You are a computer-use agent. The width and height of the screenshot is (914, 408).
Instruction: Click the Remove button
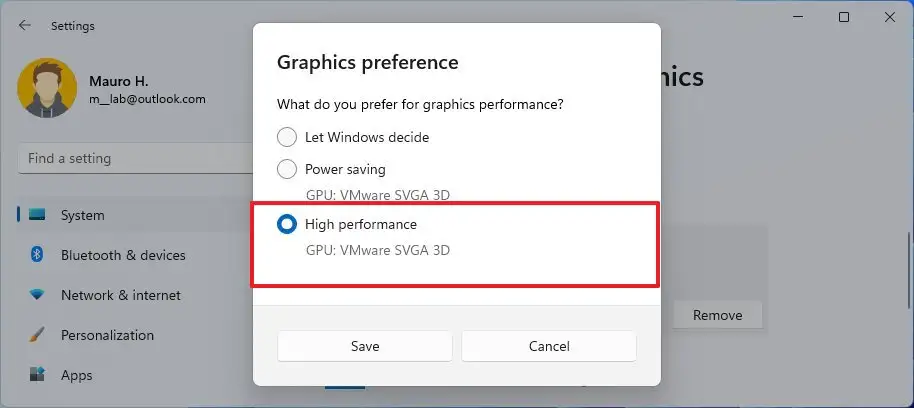[718, 315]
